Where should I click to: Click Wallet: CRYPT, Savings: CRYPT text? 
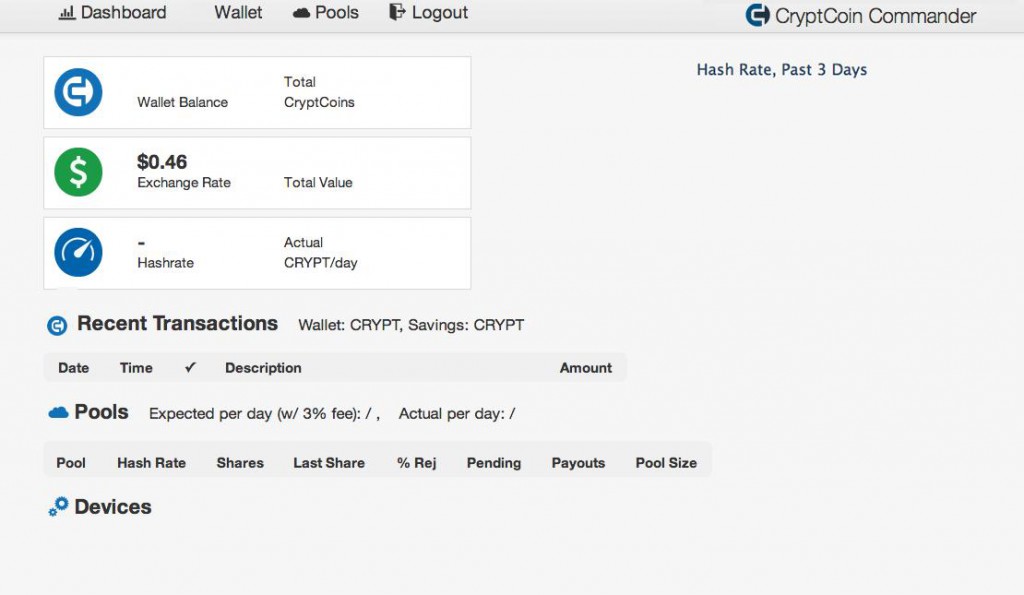[x=411, y=325]
